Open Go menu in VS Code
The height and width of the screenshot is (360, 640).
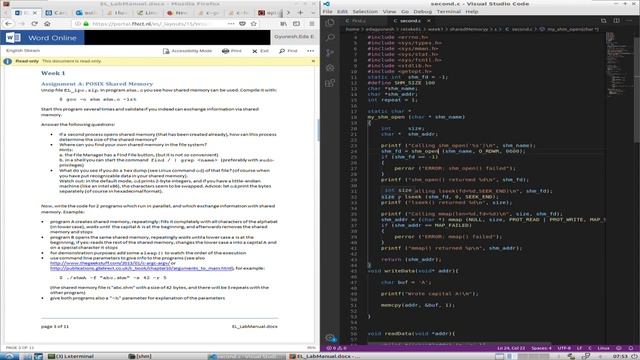click(405, 11)
